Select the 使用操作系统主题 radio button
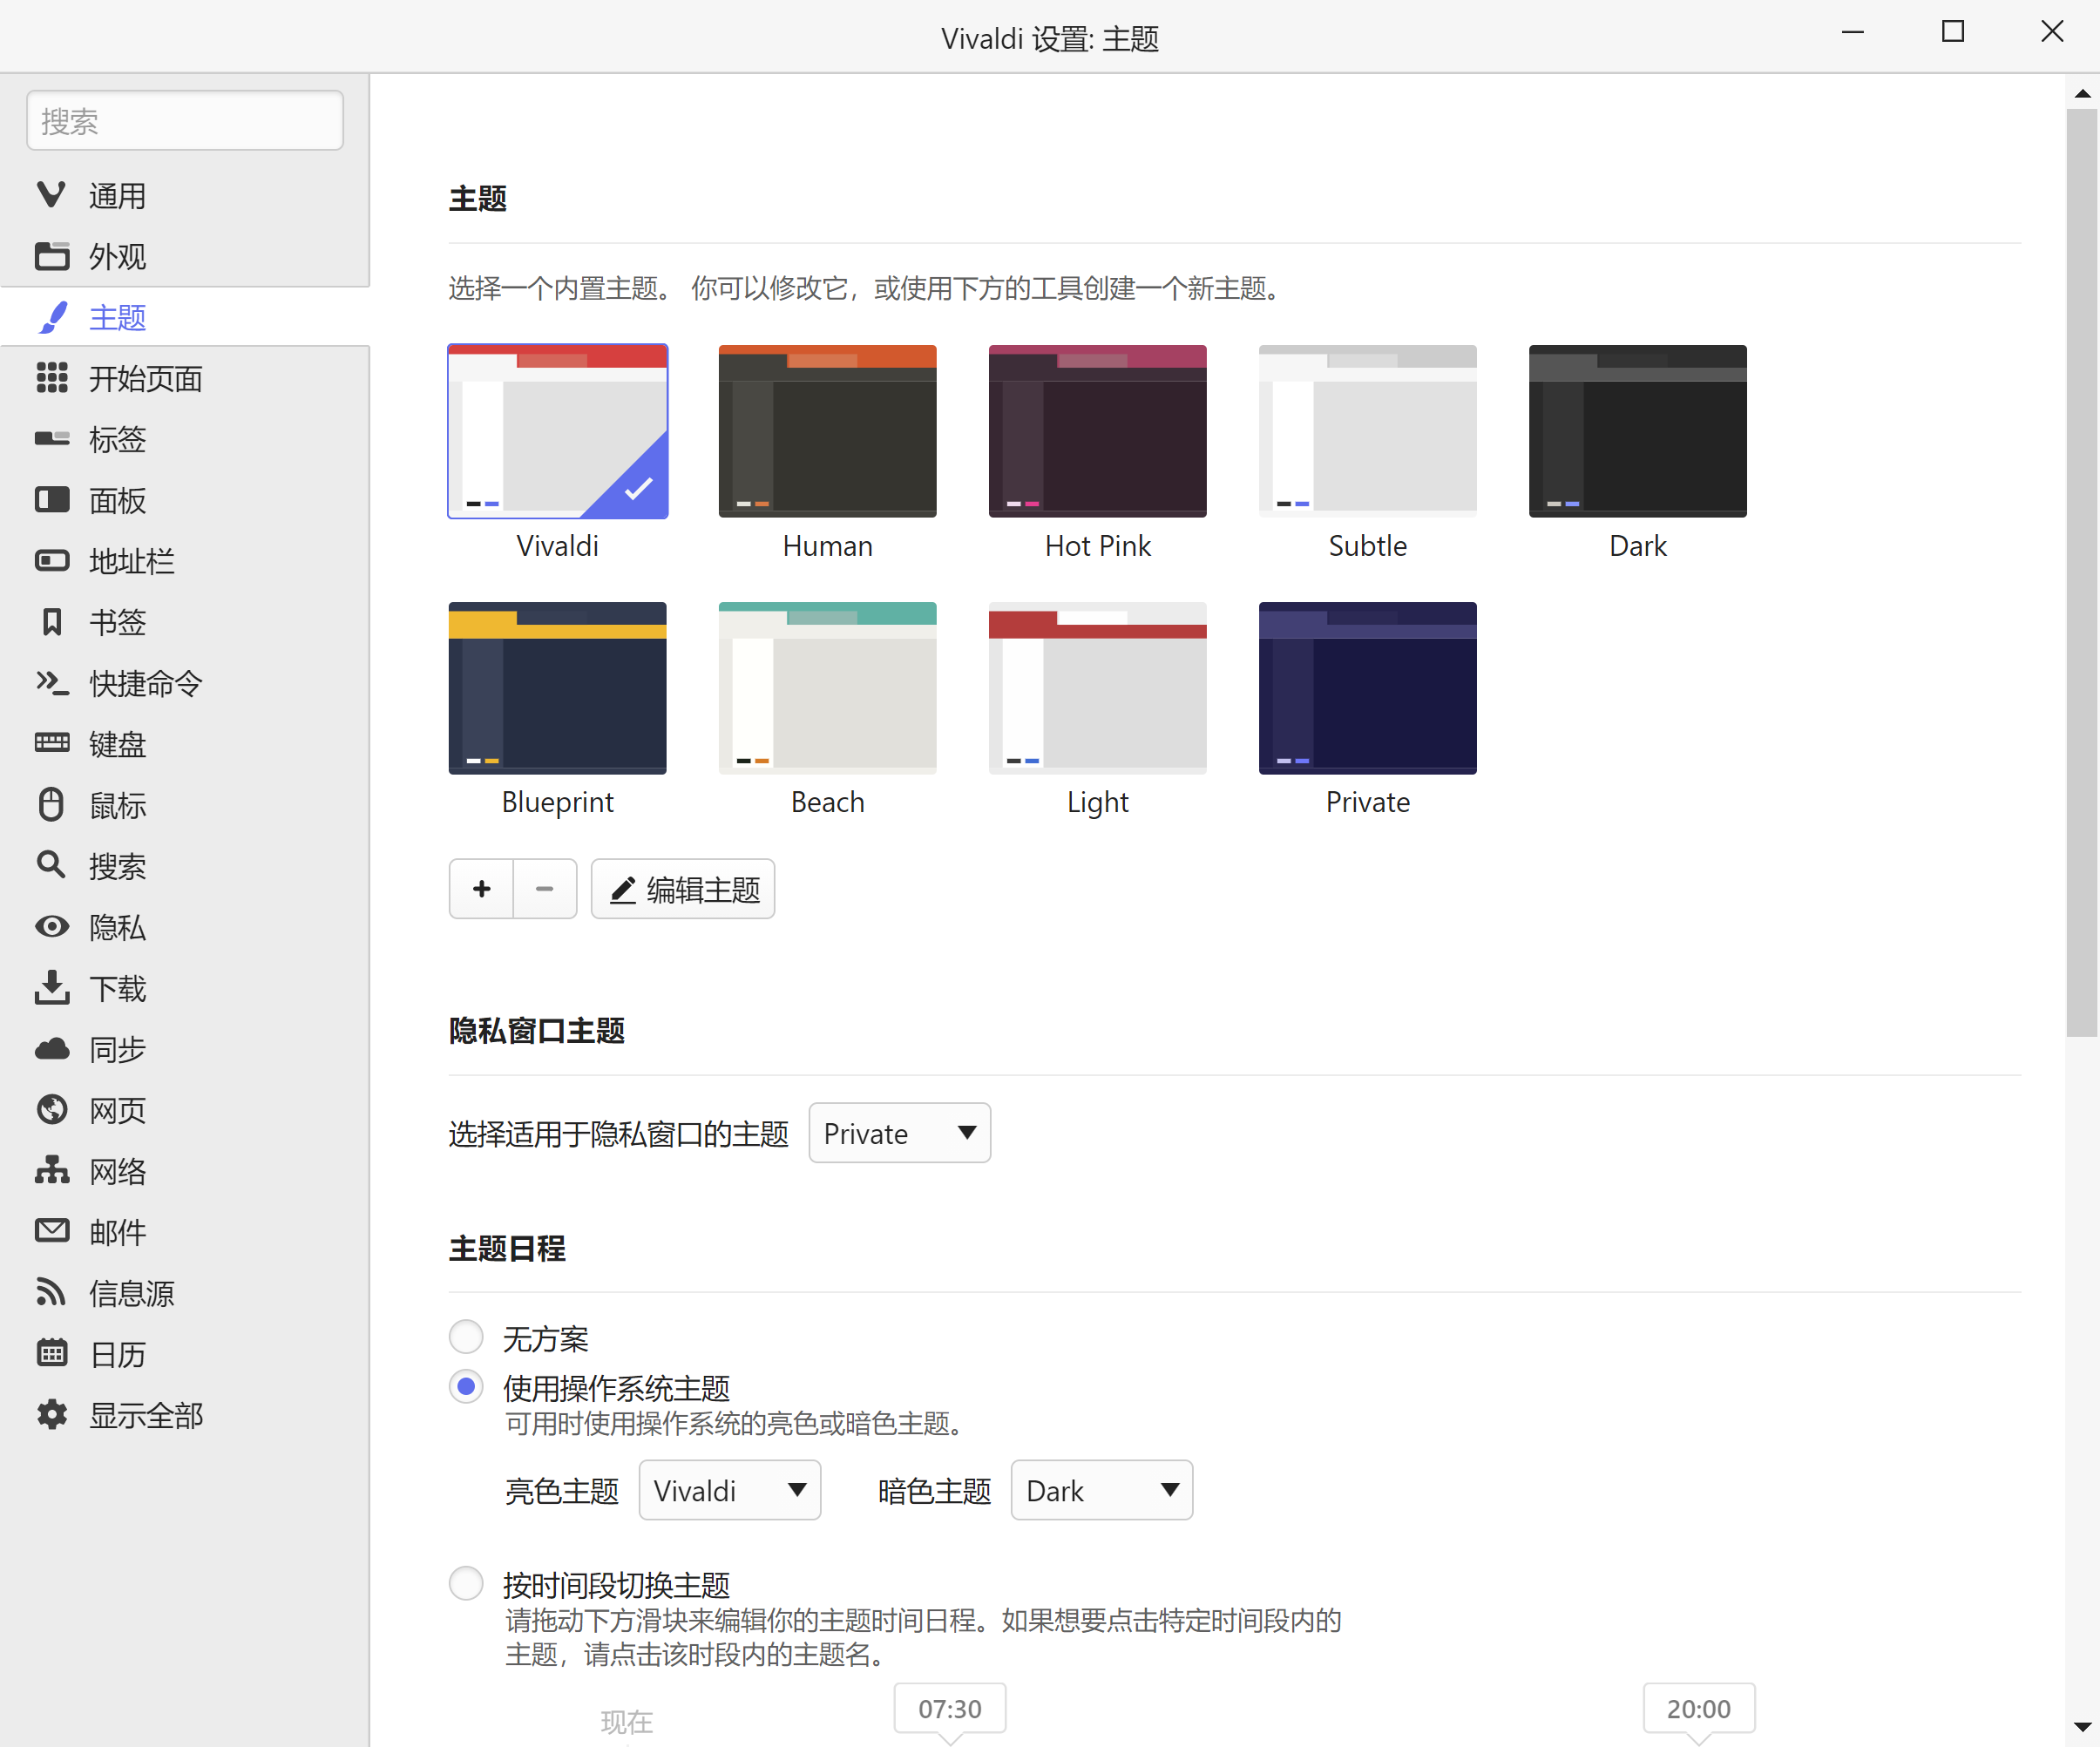2100x1747 pixels. click(x=466, y=1387)
